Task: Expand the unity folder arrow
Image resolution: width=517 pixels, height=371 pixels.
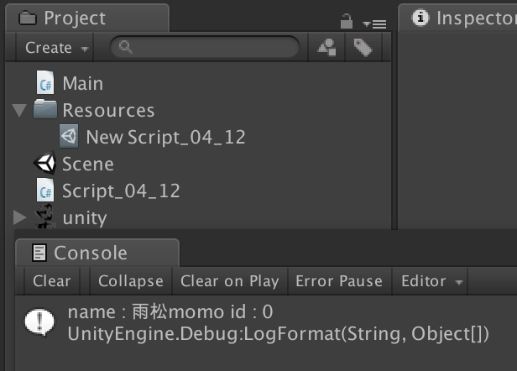Action: coord(20,217)
